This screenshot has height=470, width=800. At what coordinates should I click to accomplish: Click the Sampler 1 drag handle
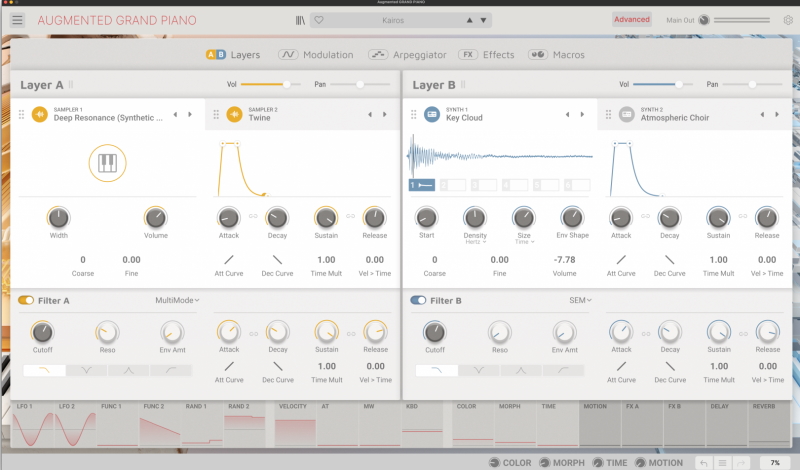[21, 115]
